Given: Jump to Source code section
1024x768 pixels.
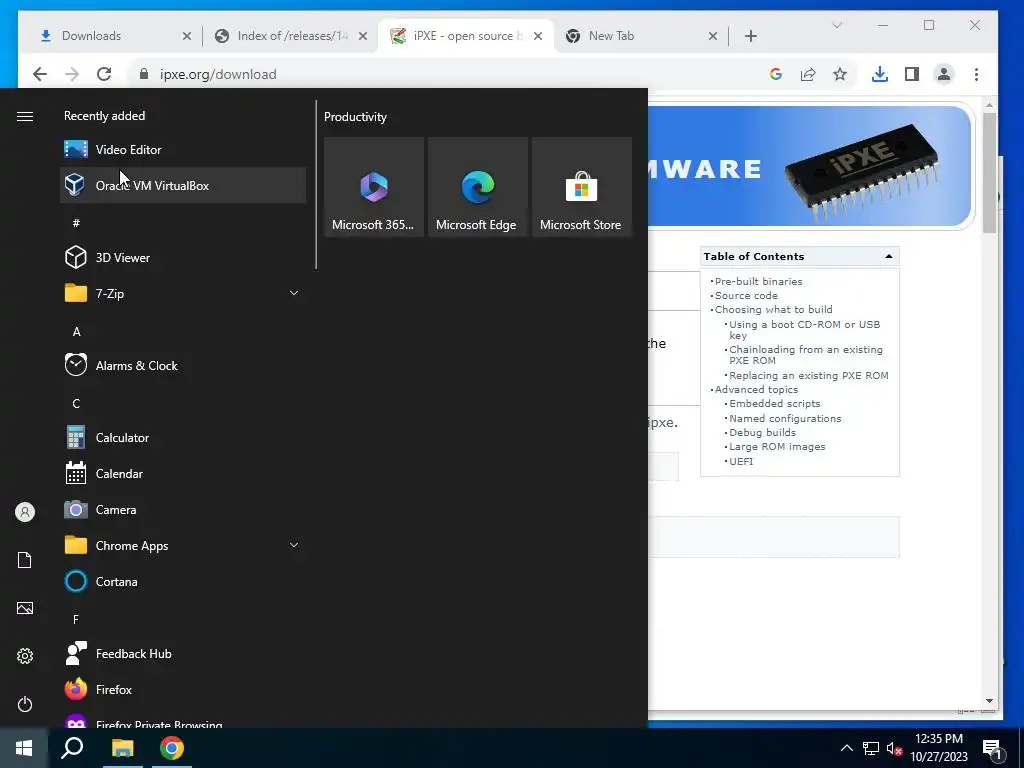Looking at the screenshot, I should point(746,295).
